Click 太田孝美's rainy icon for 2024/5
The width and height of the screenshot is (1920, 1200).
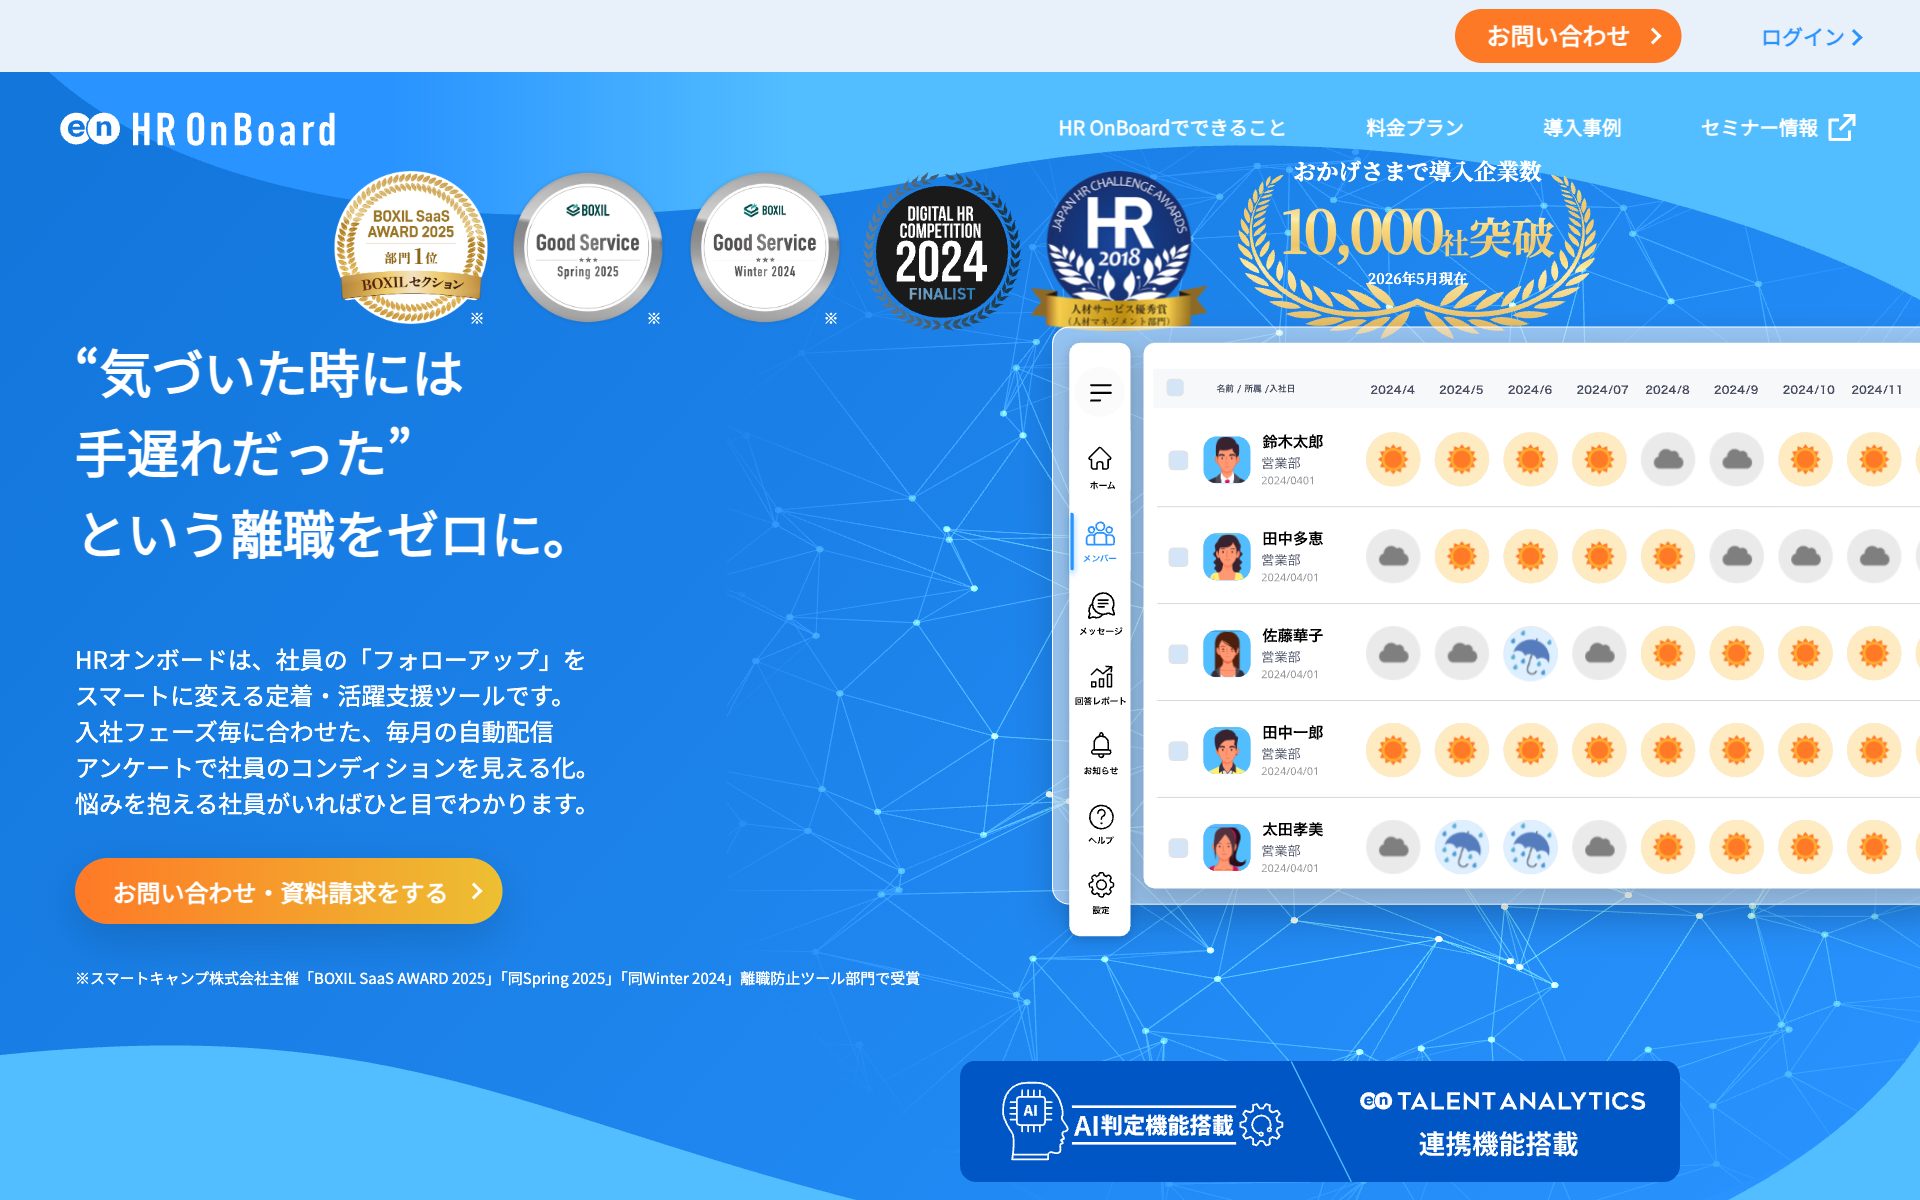1461,847
